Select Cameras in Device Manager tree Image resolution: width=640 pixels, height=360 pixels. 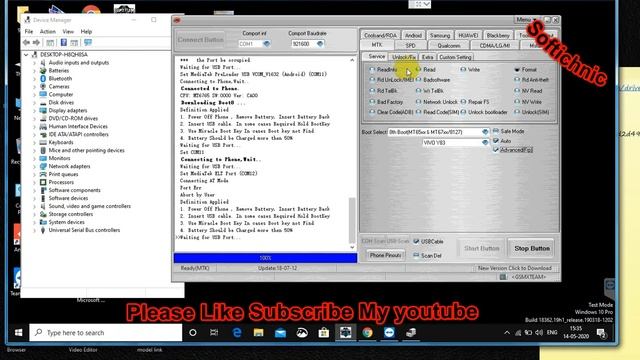point(59,87)
